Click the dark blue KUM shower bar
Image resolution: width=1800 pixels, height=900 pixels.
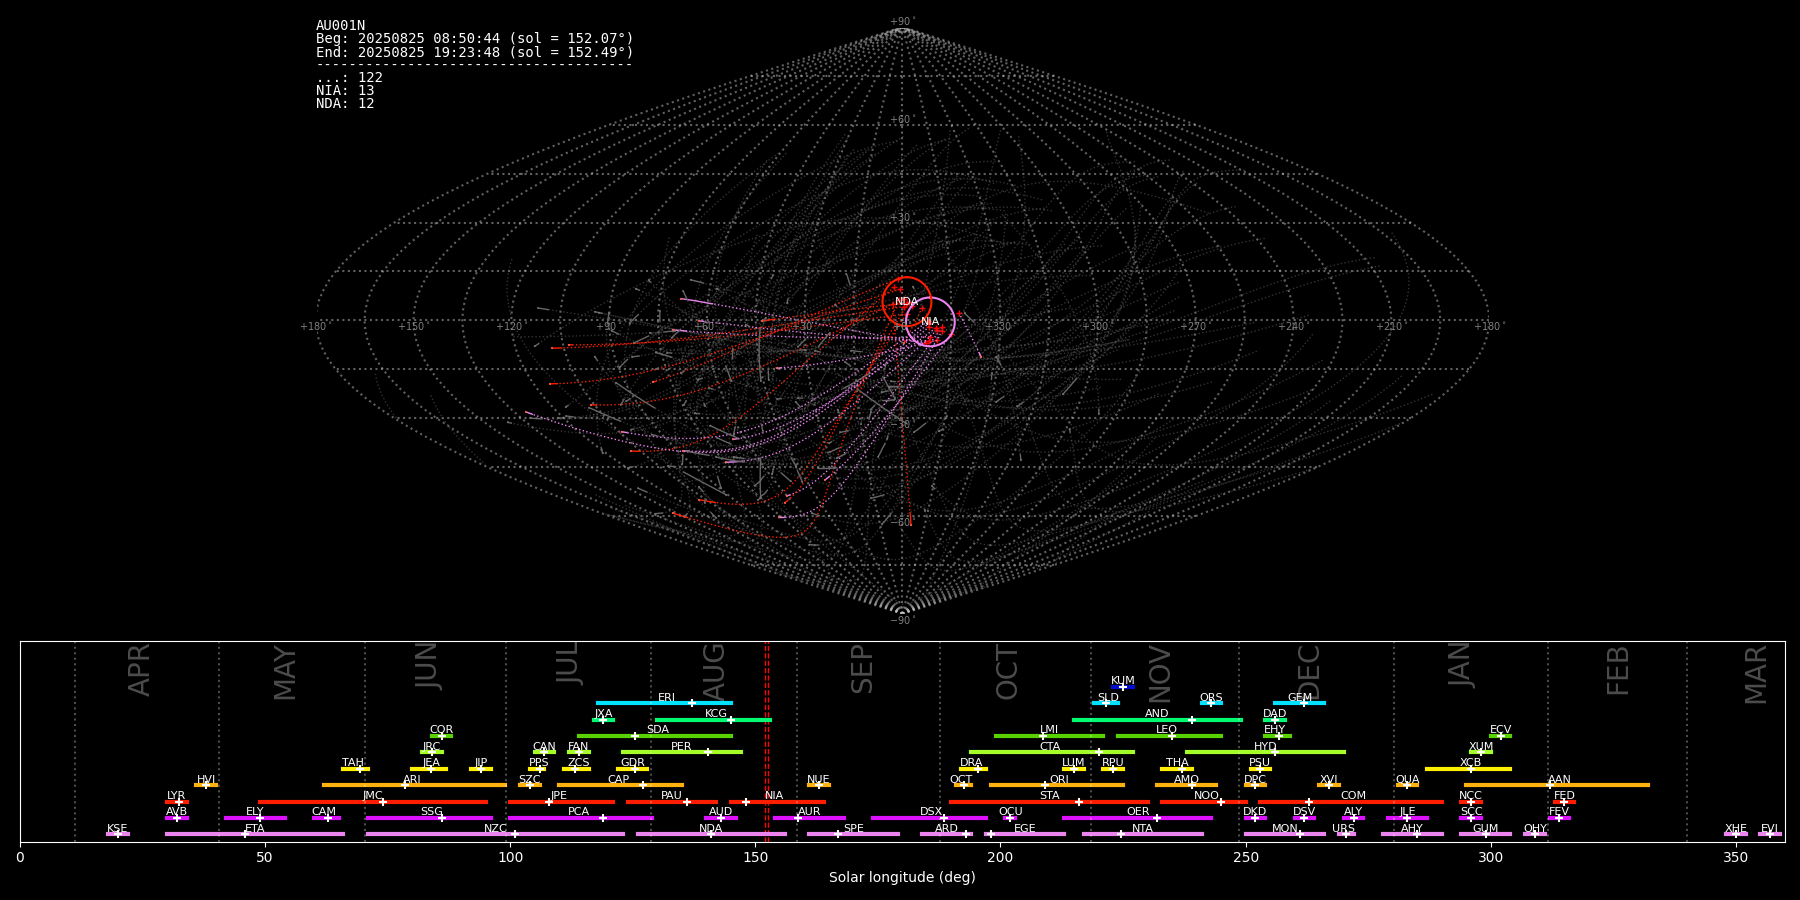pyautogui.click(x=1123, y=687)
